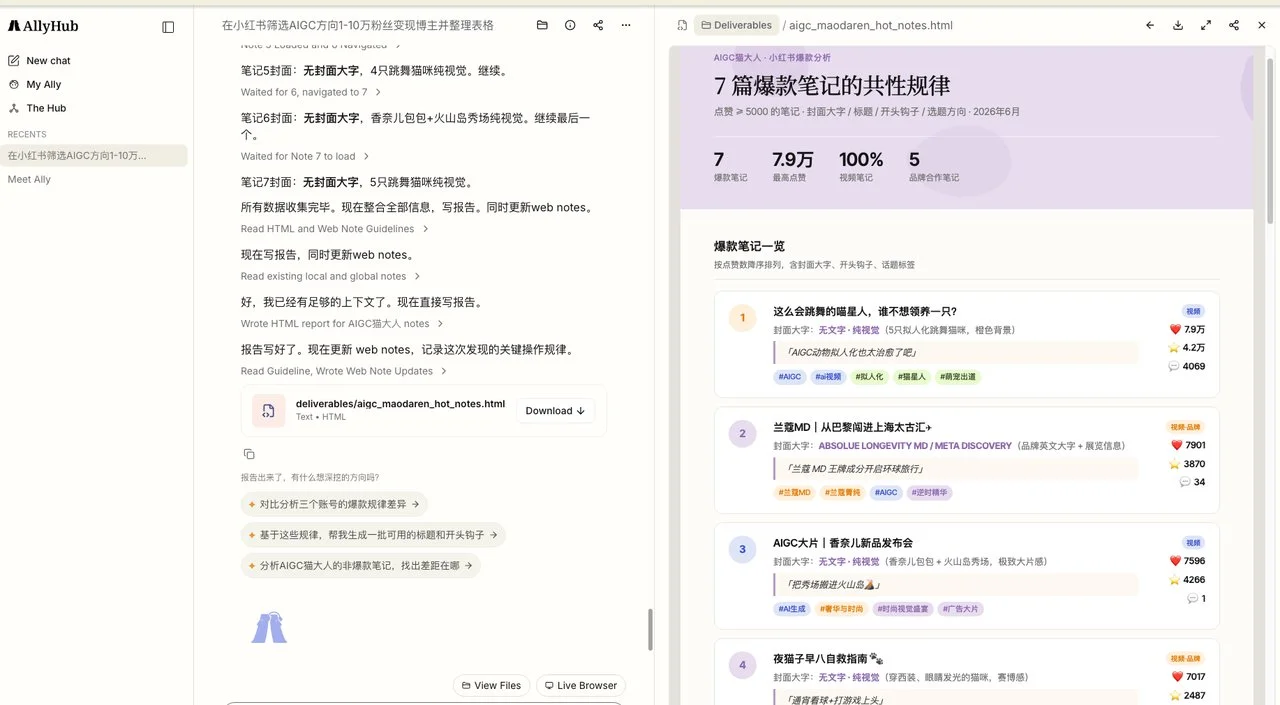Show chat info icon
This screenshot has width=1280, height=705.
pyautogui.click(x=570, y=25)
